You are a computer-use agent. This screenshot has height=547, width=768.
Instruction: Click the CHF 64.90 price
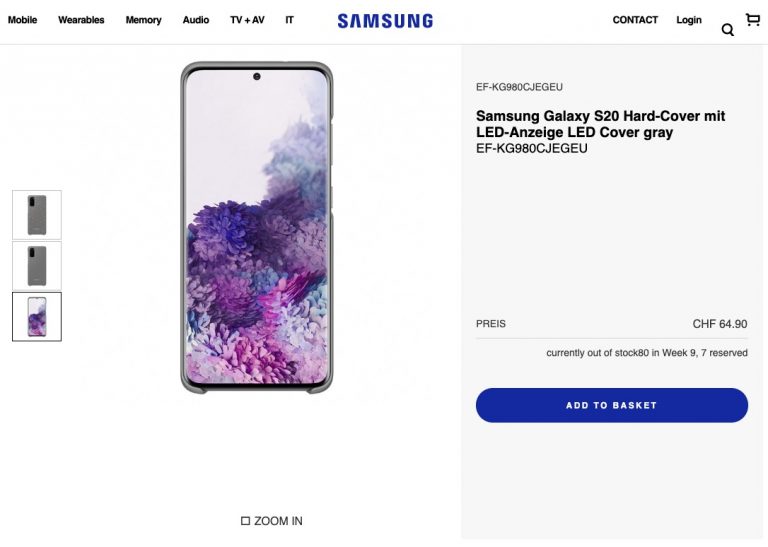coord(719,324)
